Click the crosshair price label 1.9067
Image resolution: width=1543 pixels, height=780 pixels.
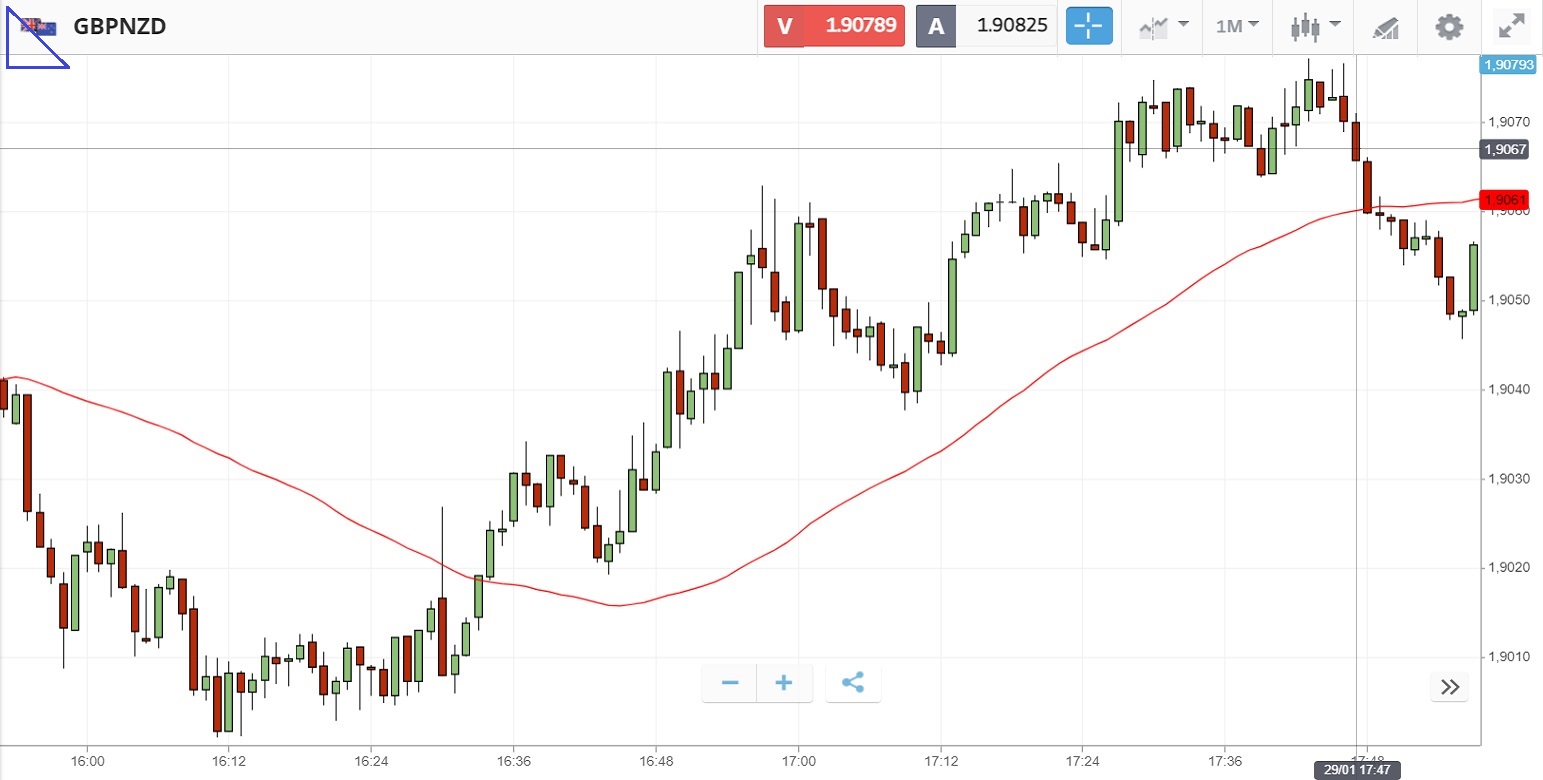tap(1505, 150)
